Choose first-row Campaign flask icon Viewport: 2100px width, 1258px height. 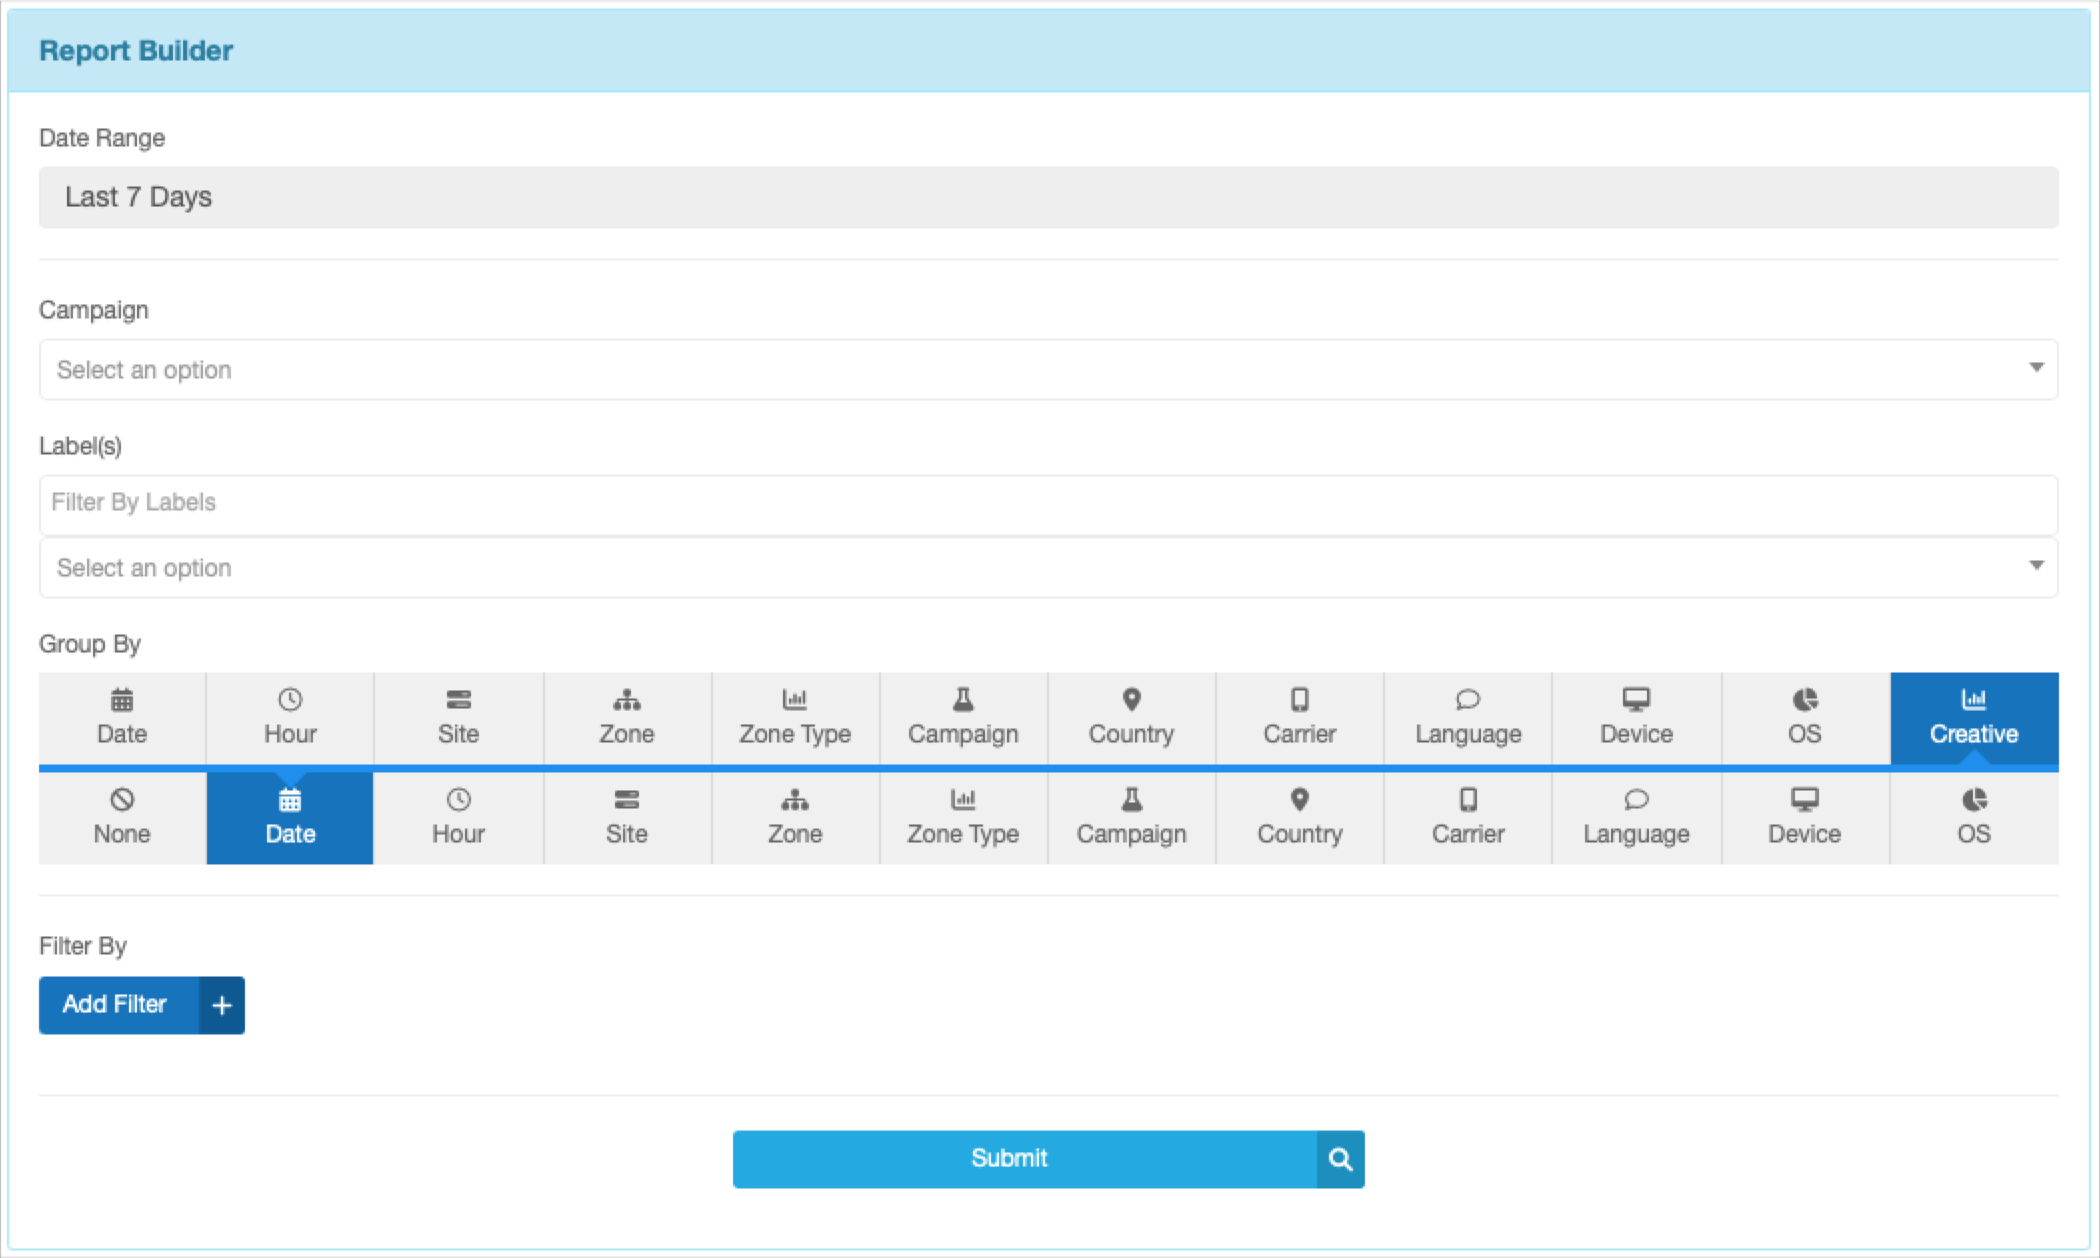[963, 699]
